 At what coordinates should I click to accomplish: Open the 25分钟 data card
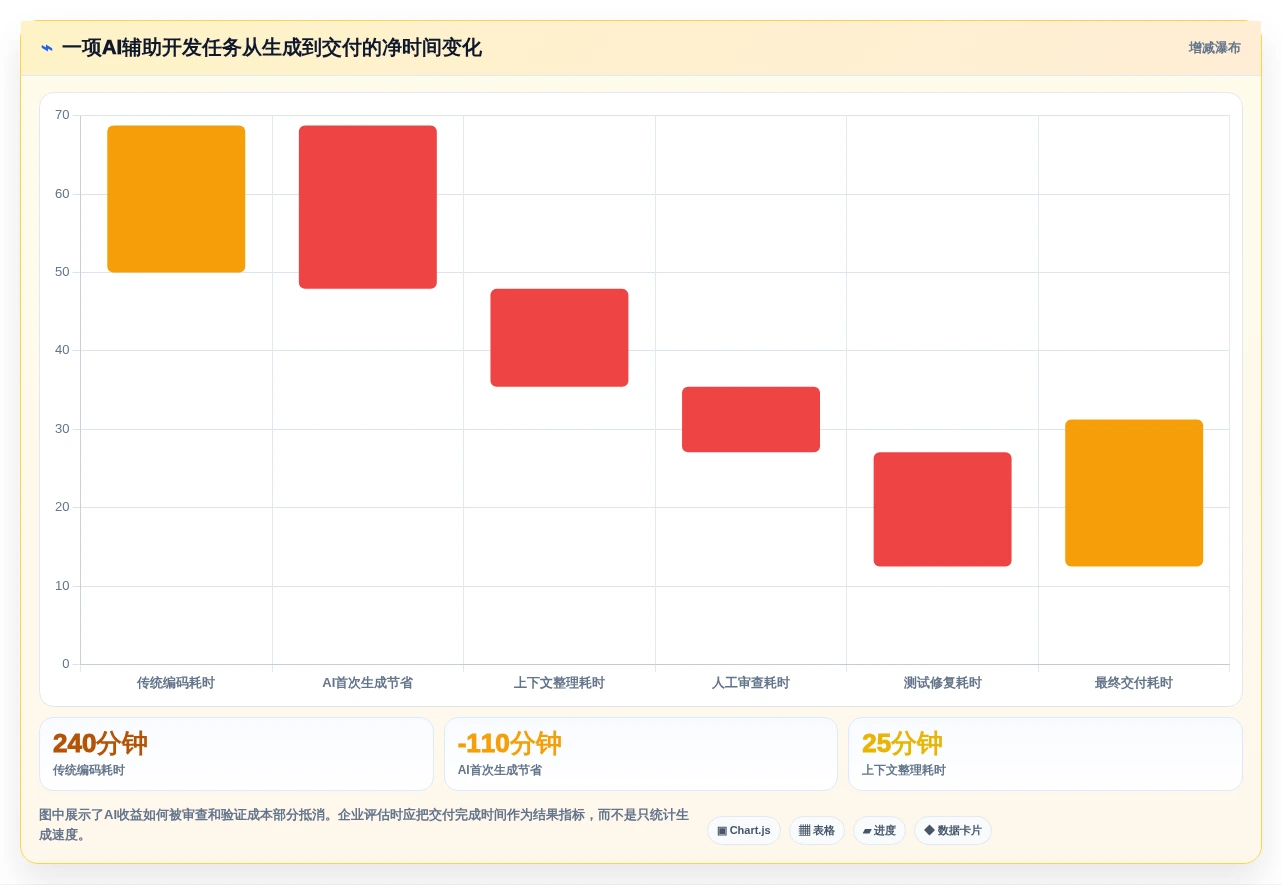(x=1045, y=754)
